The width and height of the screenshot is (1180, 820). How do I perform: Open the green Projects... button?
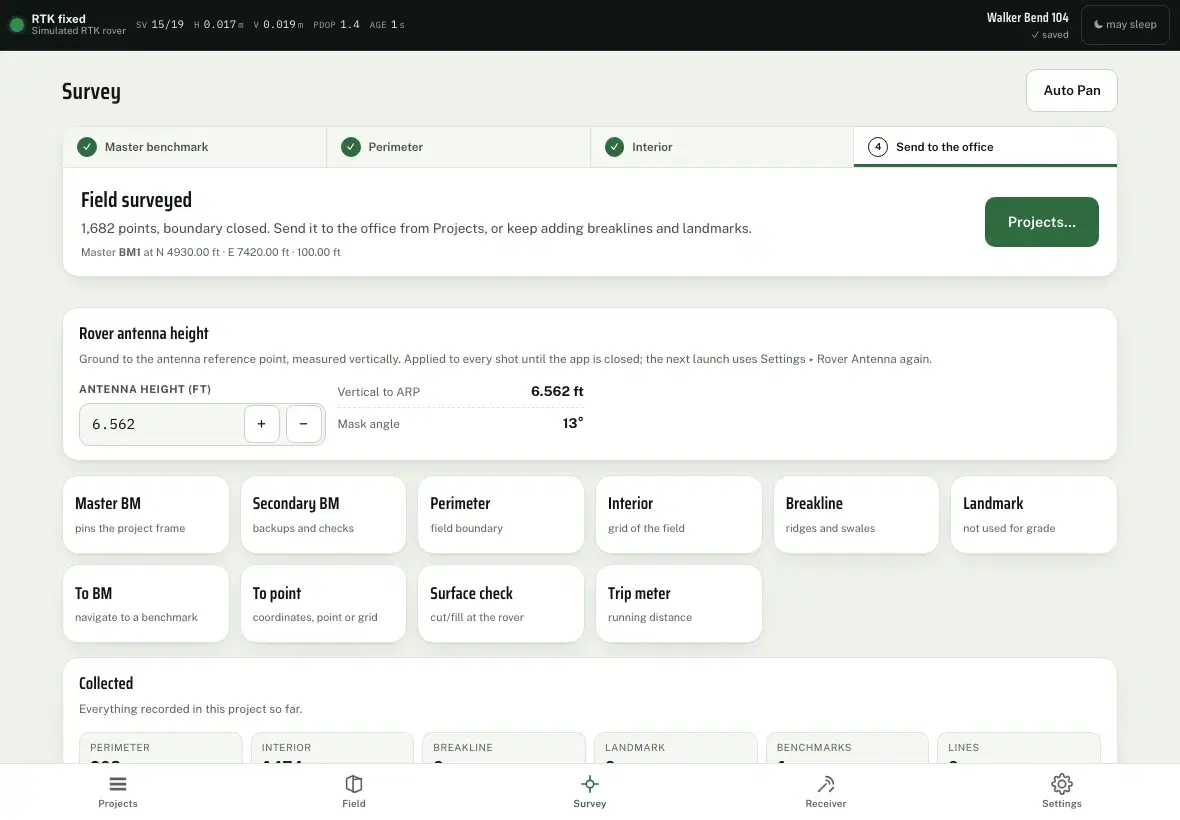[1042, 222]
